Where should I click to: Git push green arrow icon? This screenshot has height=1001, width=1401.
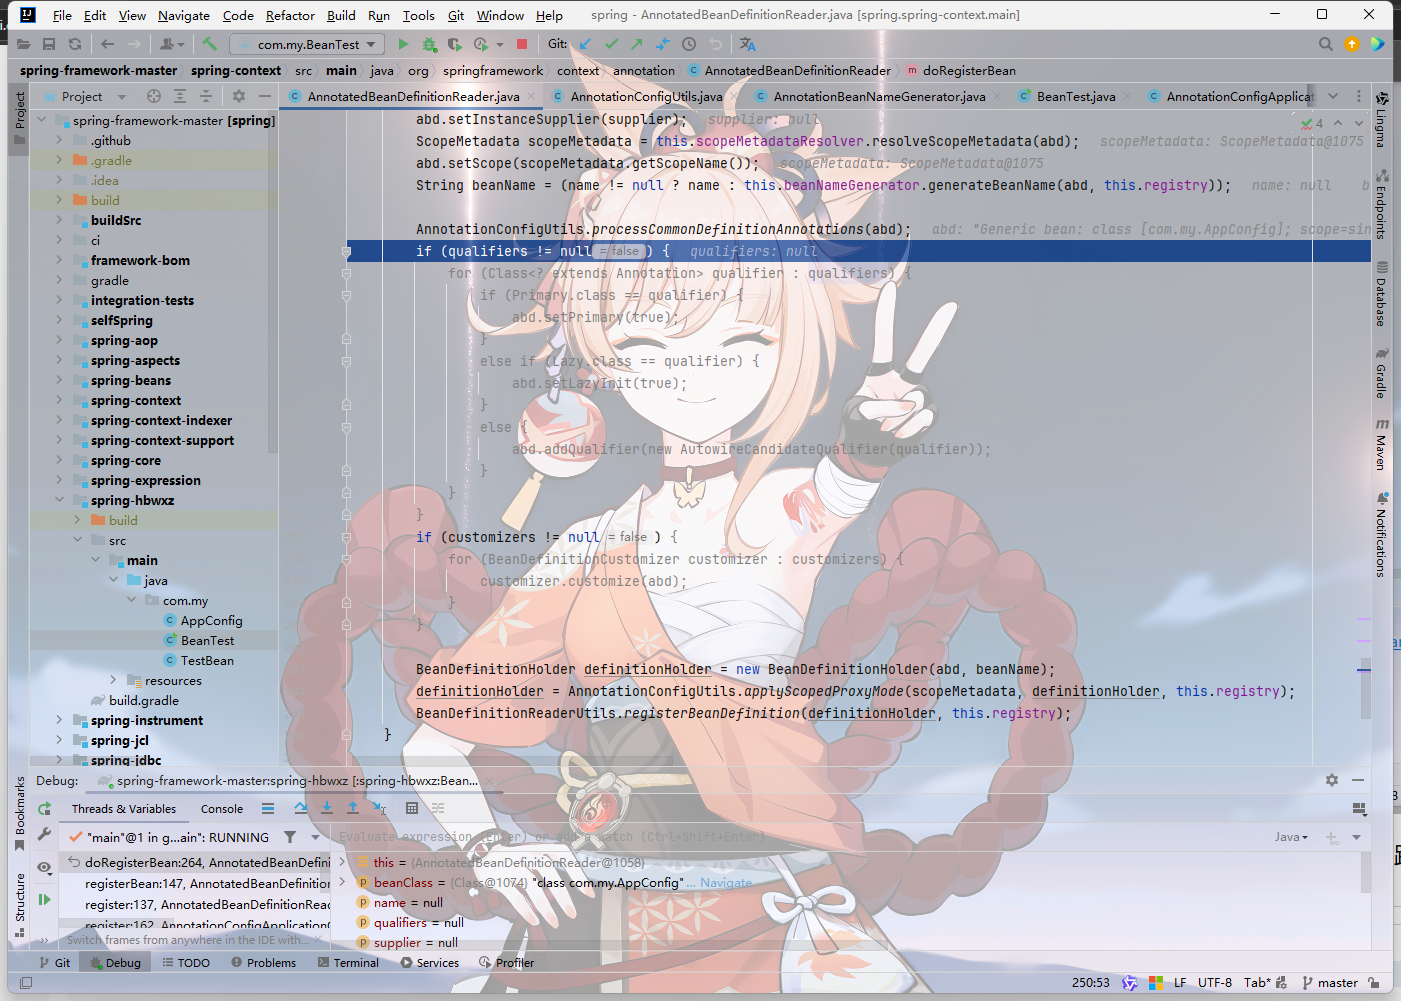click(637, 44)
